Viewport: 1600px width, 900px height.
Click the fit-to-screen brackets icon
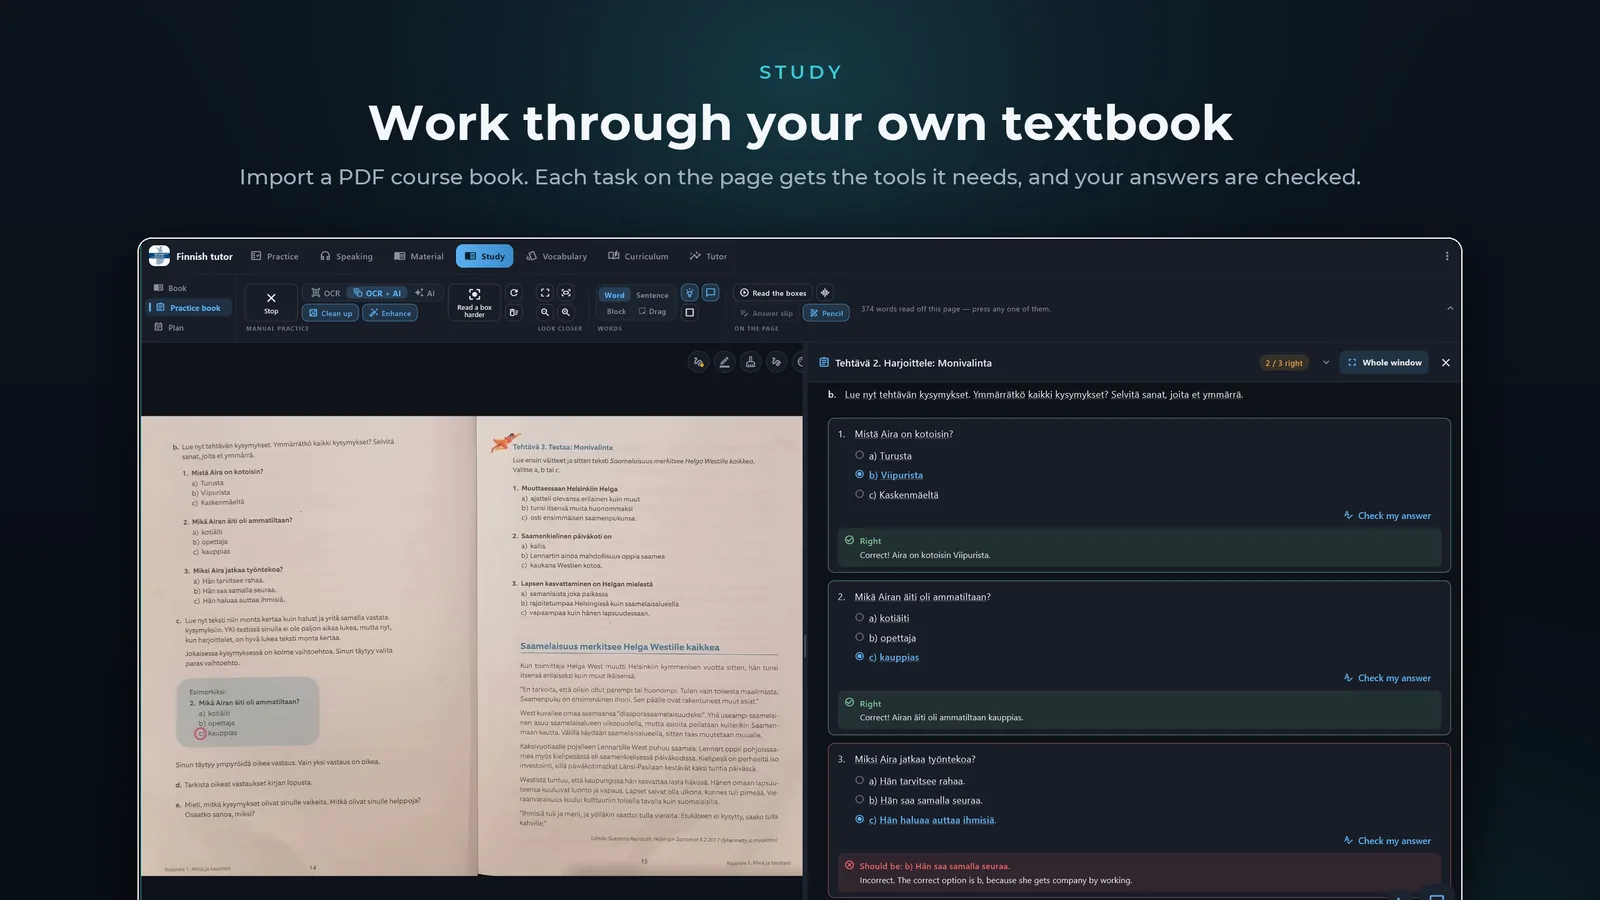tap(545, 293)
